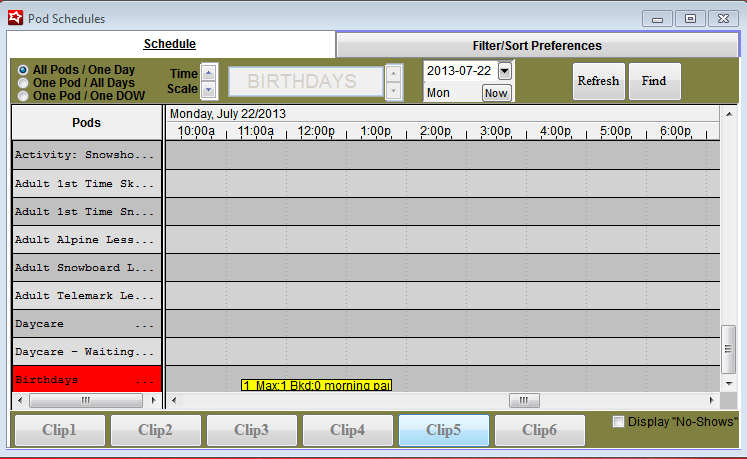Select the Adult 1st Time Sk... pod row
Screen dimensions: 747x459
tap(87, 184)
